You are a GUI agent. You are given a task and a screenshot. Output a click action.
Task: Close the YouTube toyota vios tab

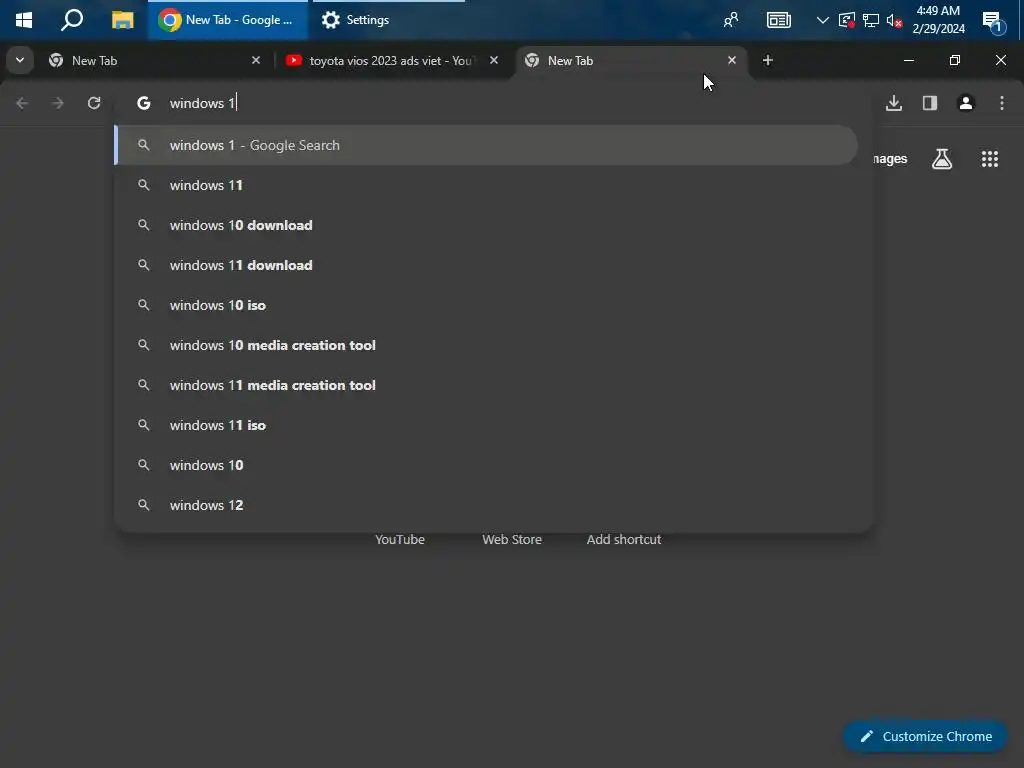point(494,60)
